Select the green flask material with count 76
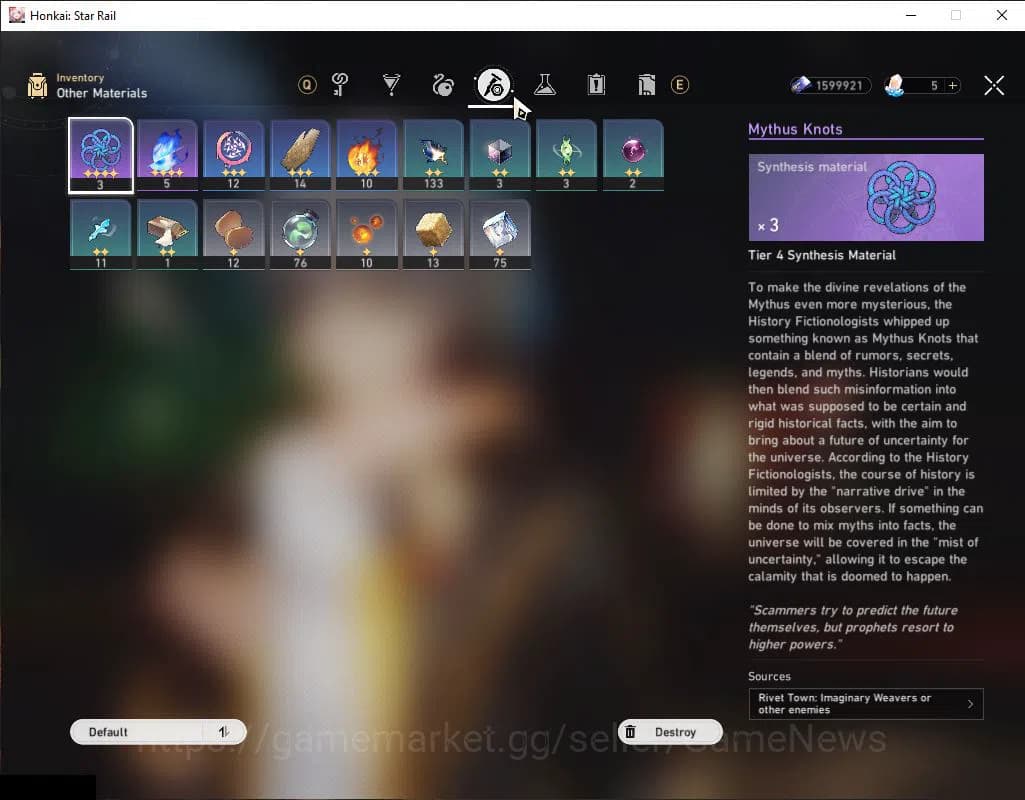Viewport: 1025px width, 800px height. pyautogui.click(x=300, y=235)
